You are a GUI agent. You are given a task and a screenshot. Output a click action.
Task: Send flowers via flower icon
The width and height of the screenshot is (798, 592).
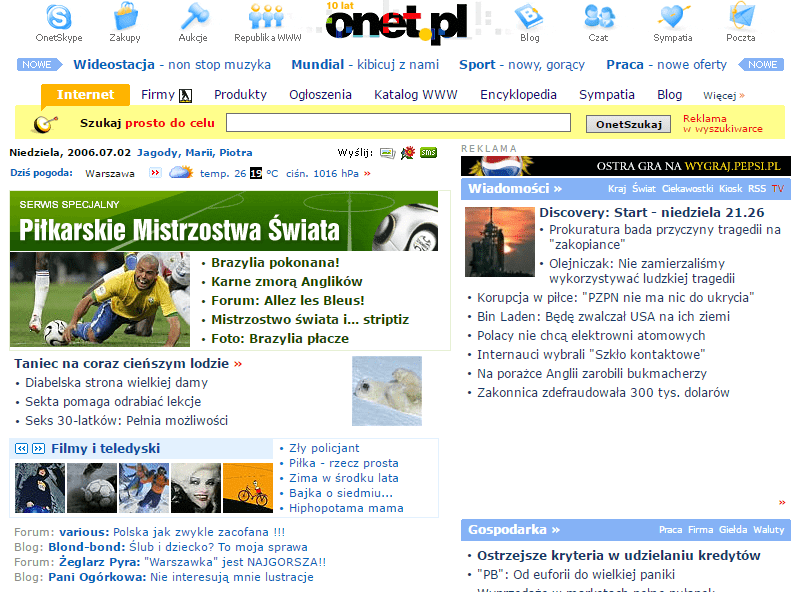point(408,153)
